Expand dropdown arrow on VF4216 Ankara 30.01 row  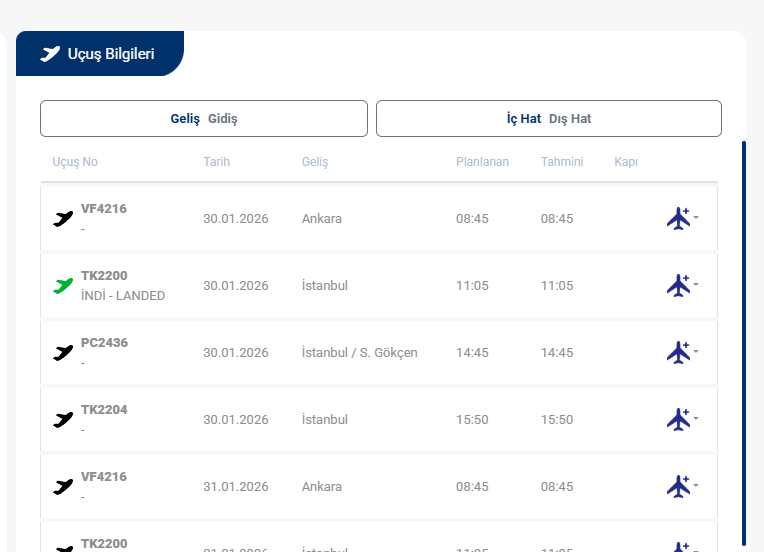pos(696,217)
